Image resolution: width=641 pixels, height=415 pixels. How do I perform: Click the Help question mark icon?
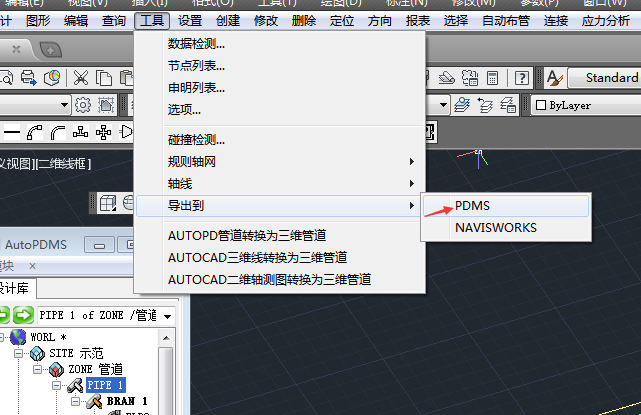point(522,78)
